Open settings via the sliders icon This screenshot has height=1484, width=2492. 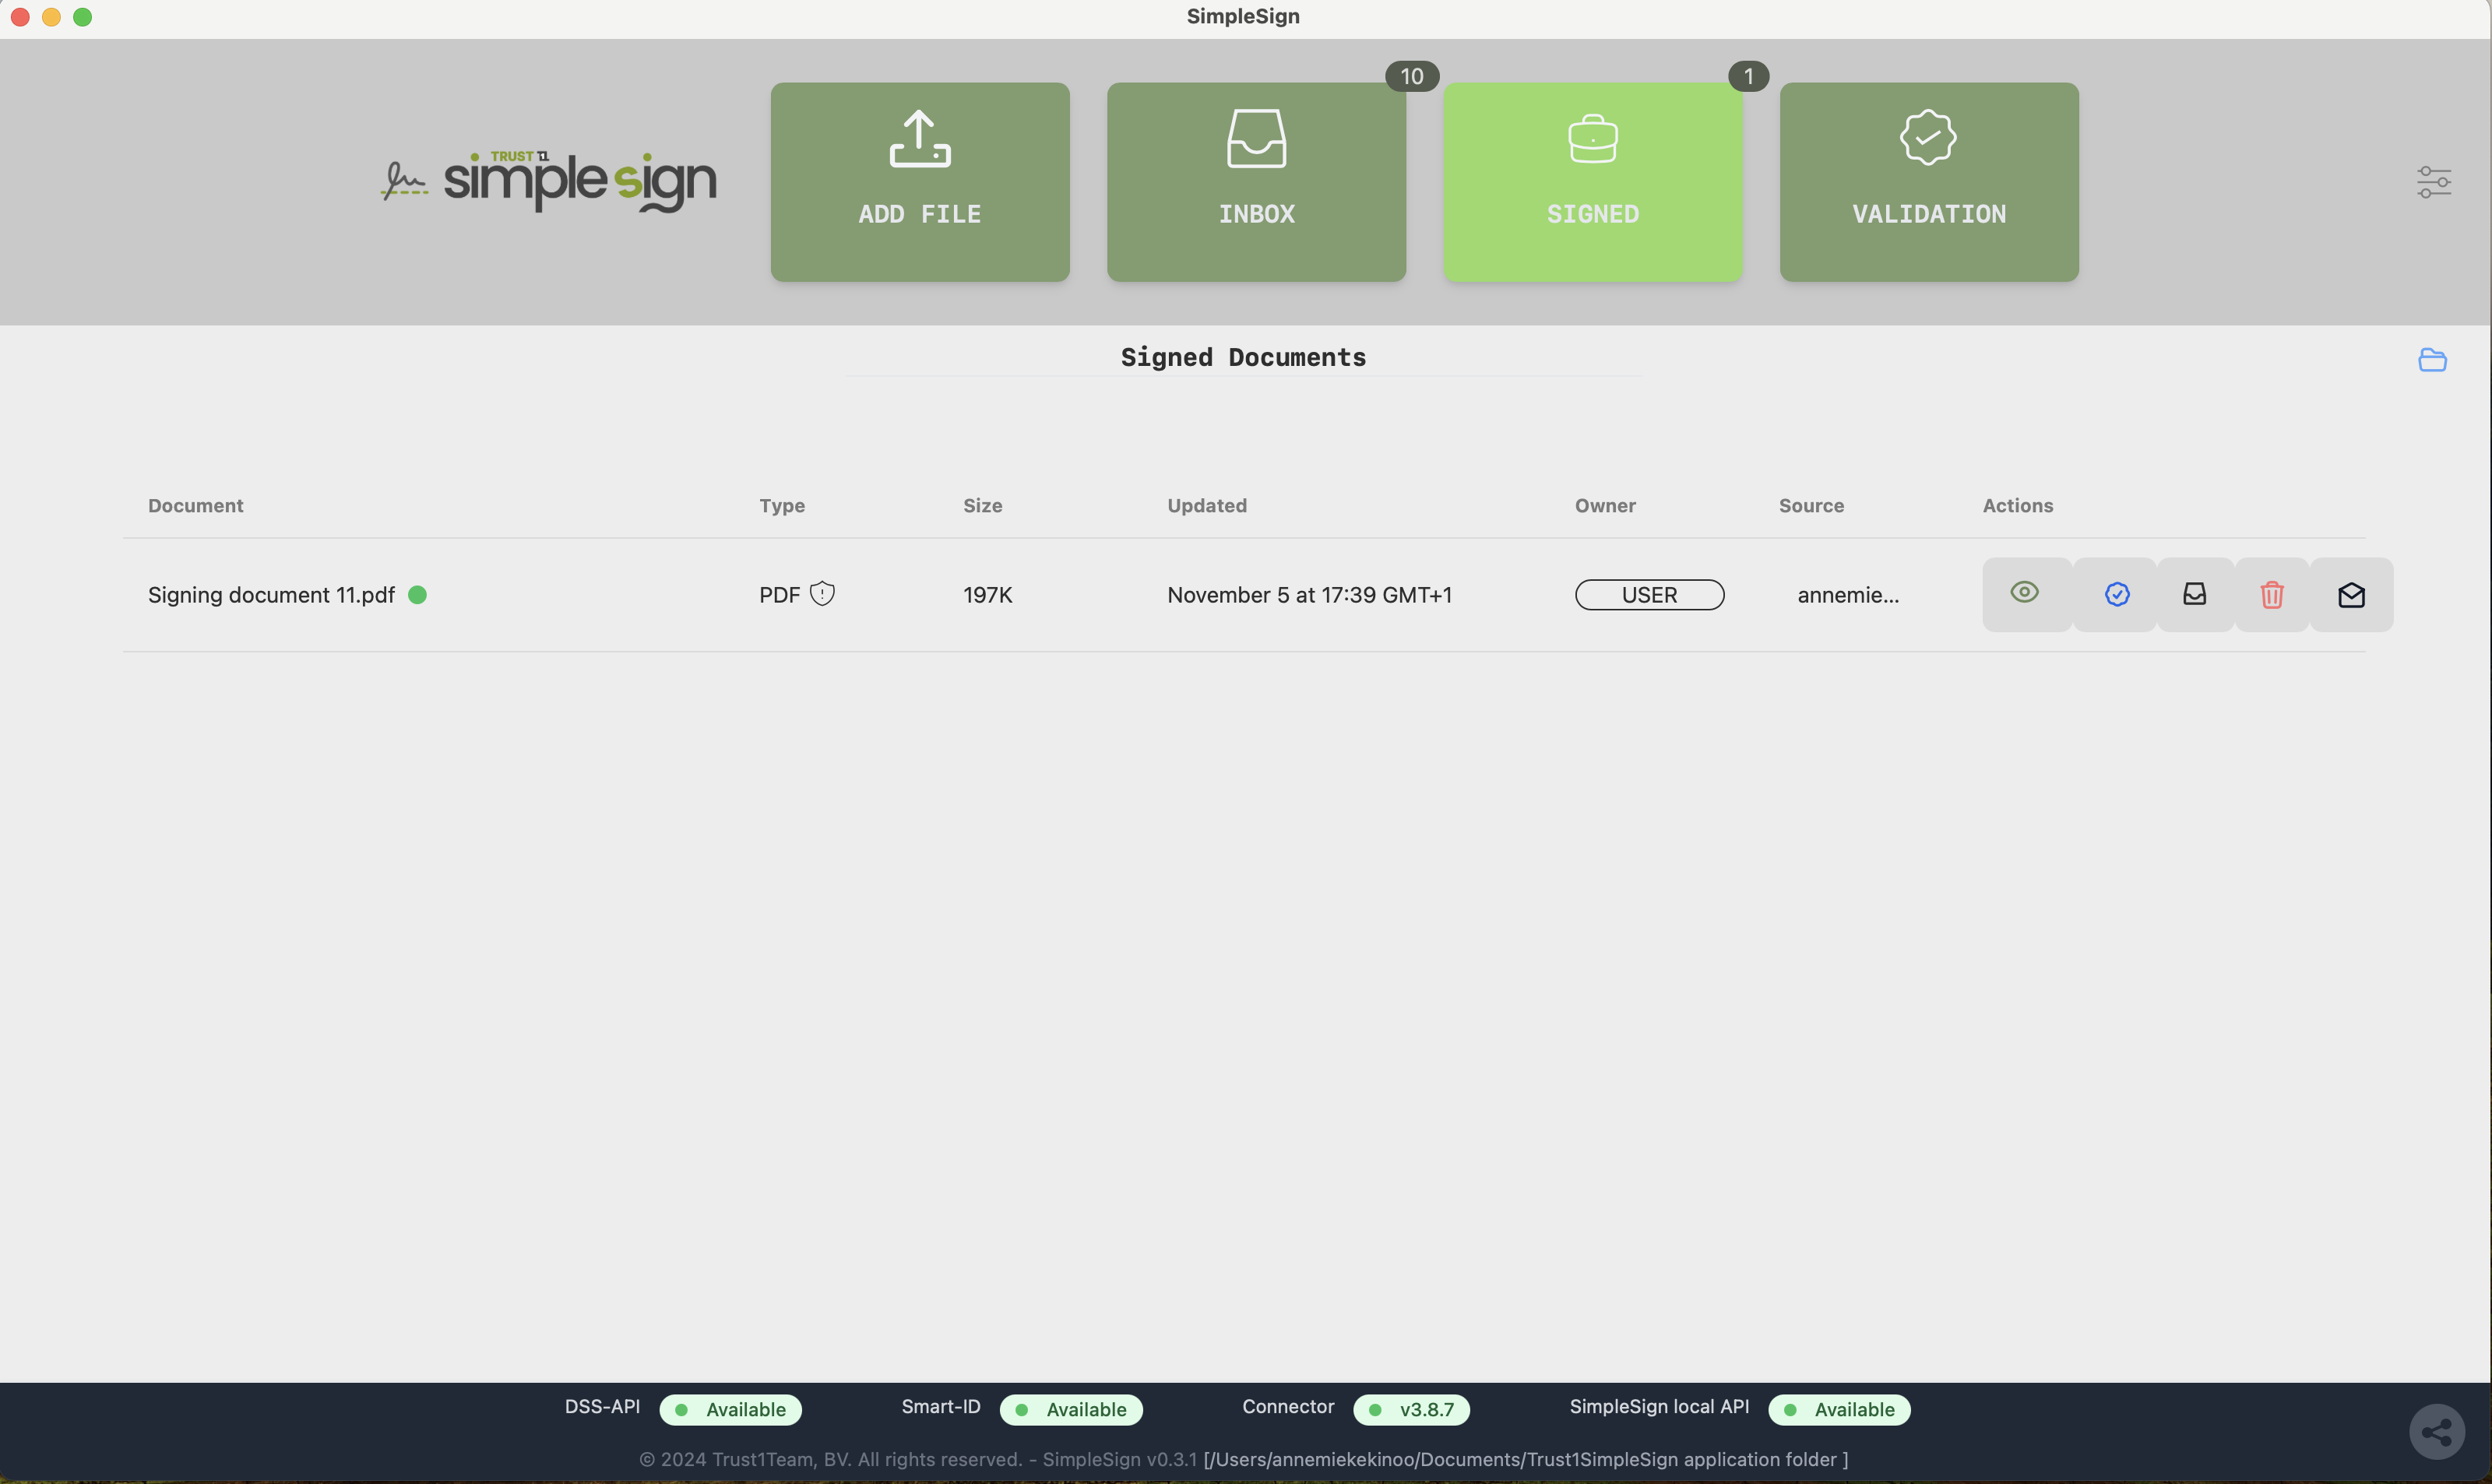(x=2433, y=182)
